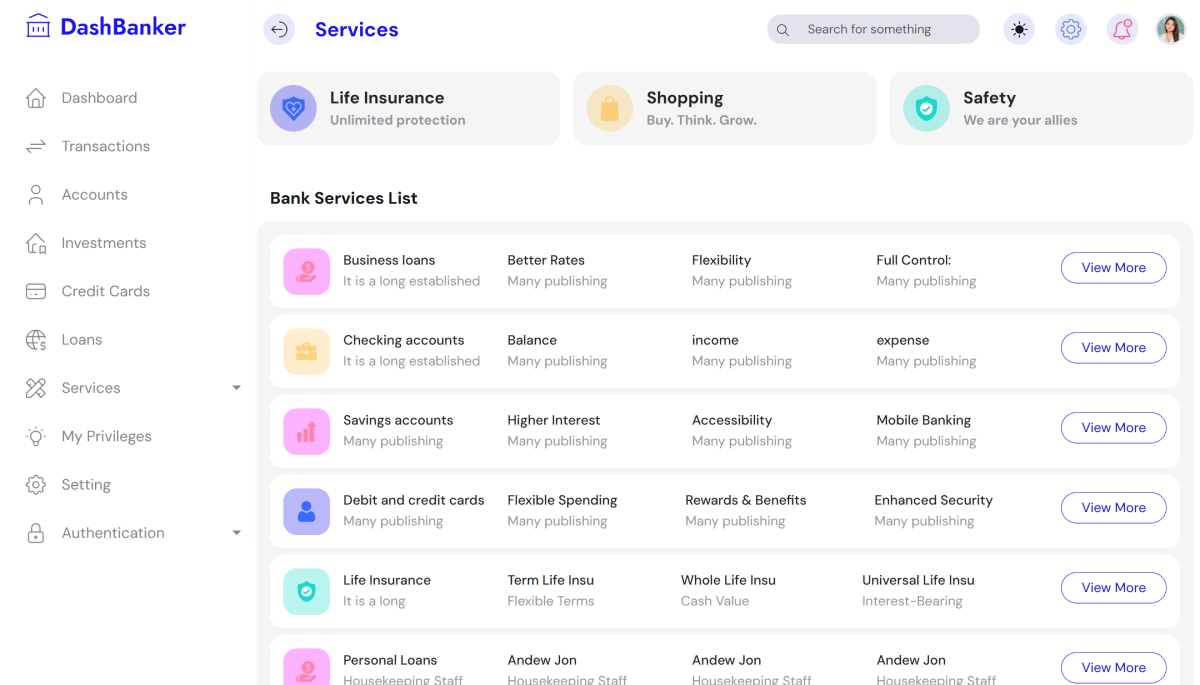Click the back arrow icon beside Services title
The image size is (1200, 685).
pyautogui.click(x=279, y=30)
